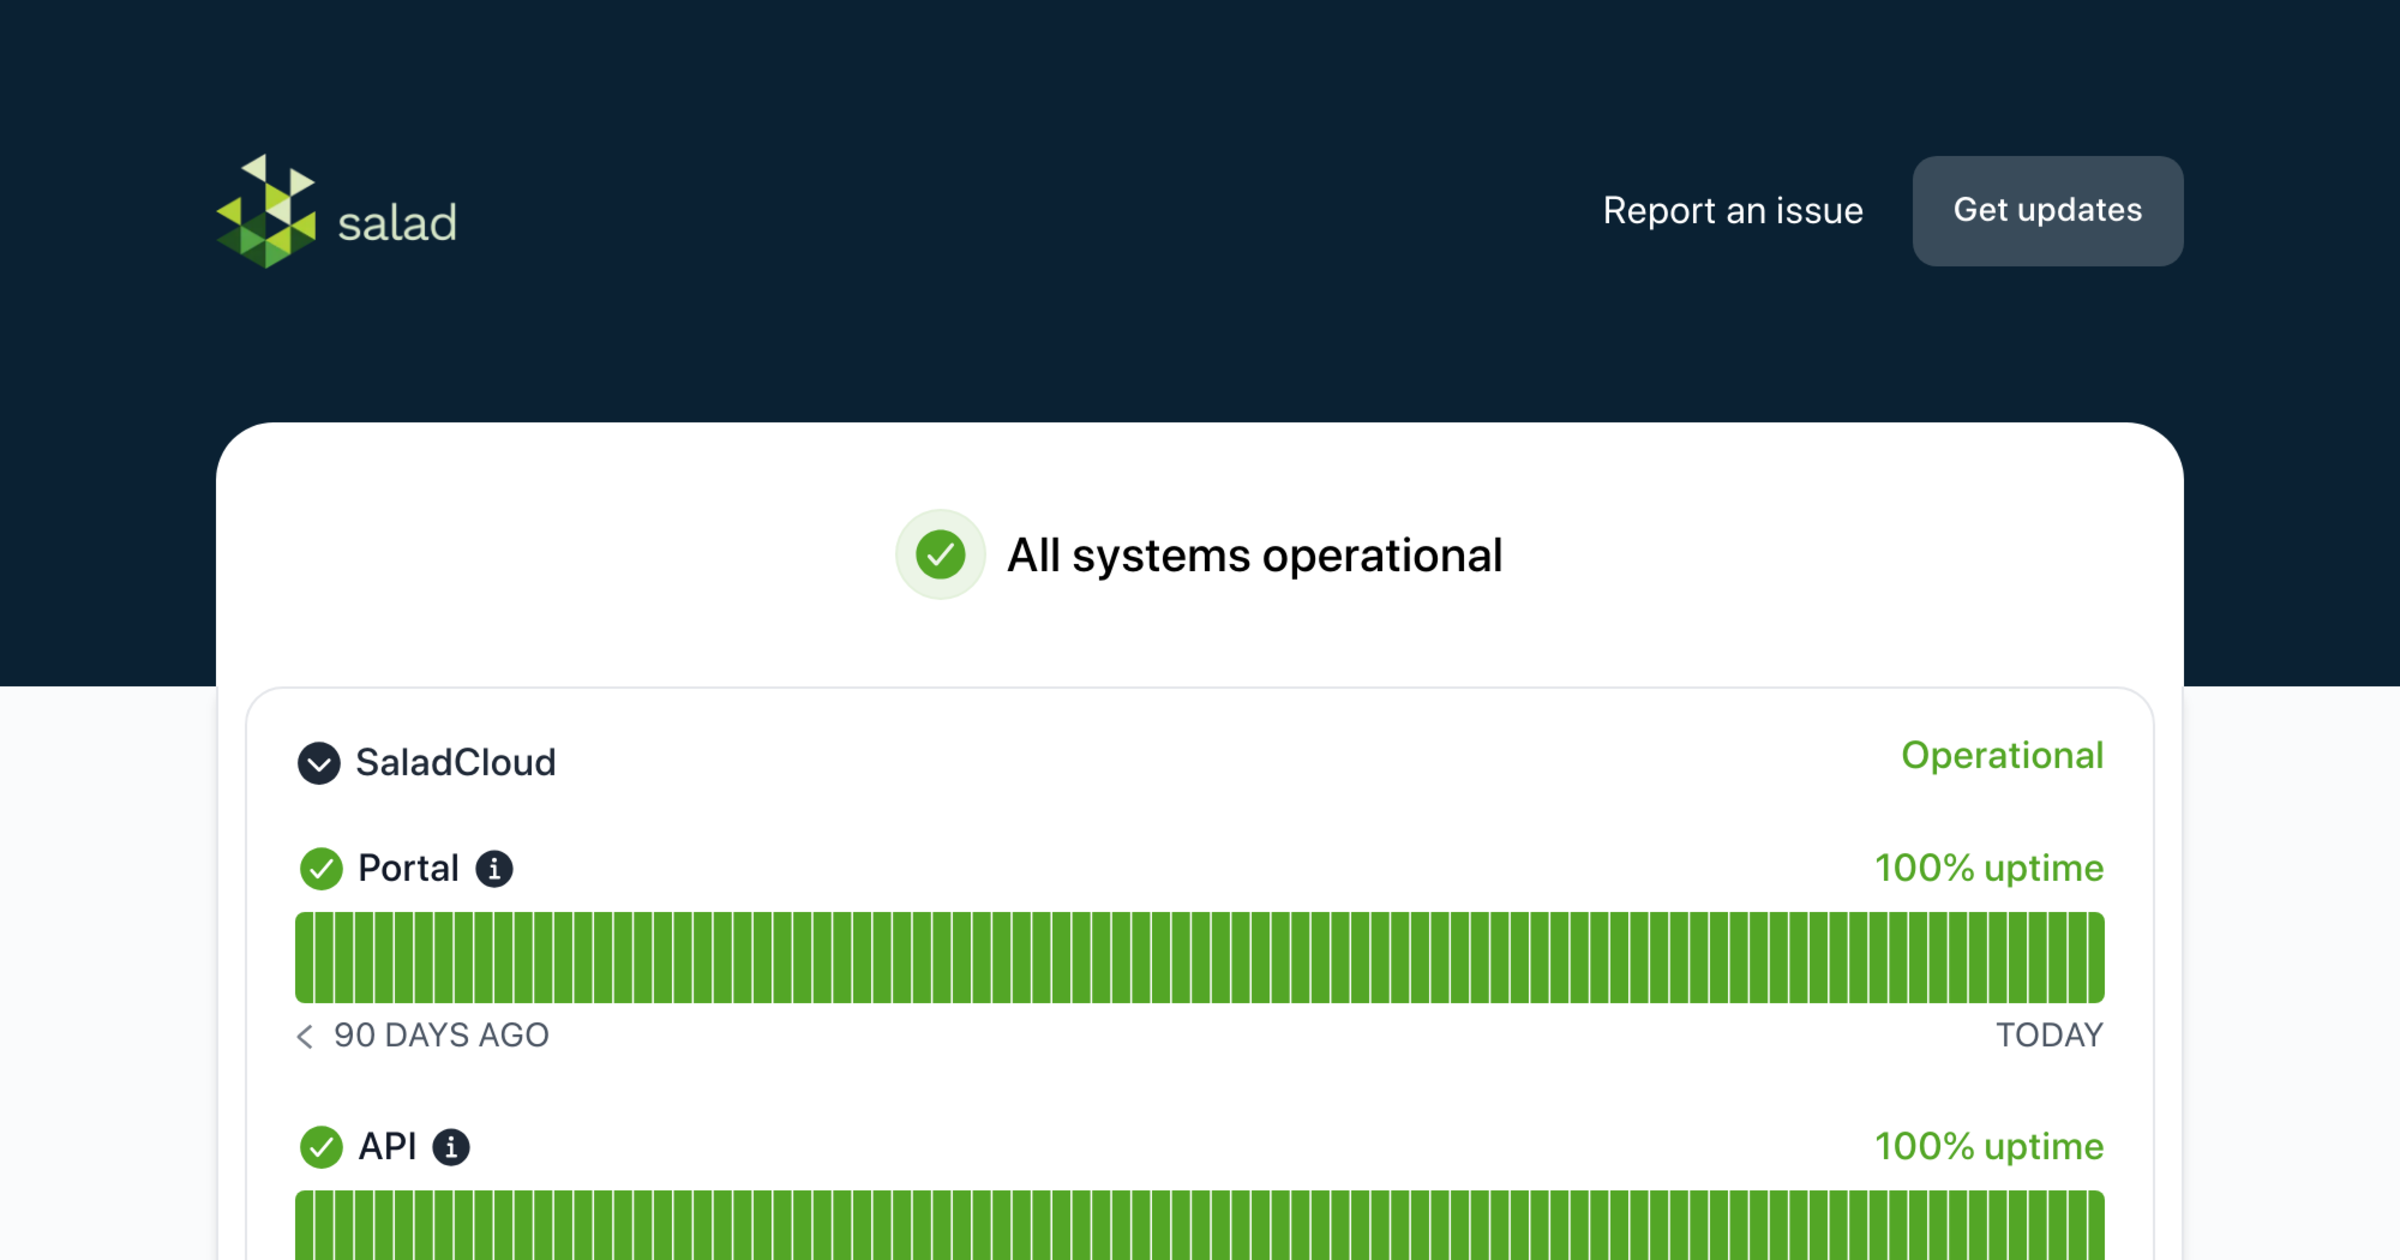Click the SaladCloud group title
2400x1260 pixels.
coord(455,763)
